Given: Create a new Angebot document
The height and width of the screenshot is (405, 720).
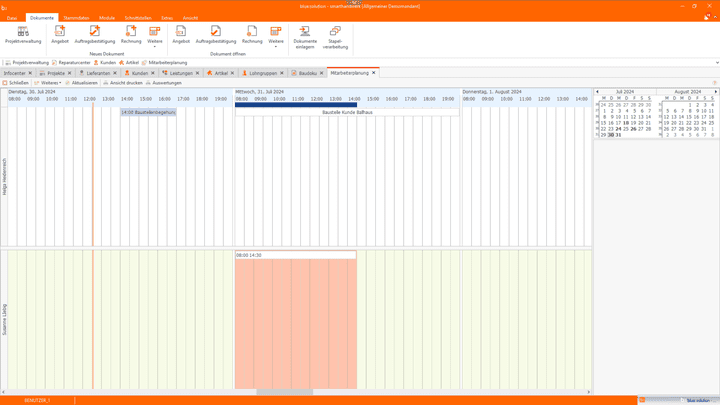Looking at the screenshot, I should pos(60,35).
